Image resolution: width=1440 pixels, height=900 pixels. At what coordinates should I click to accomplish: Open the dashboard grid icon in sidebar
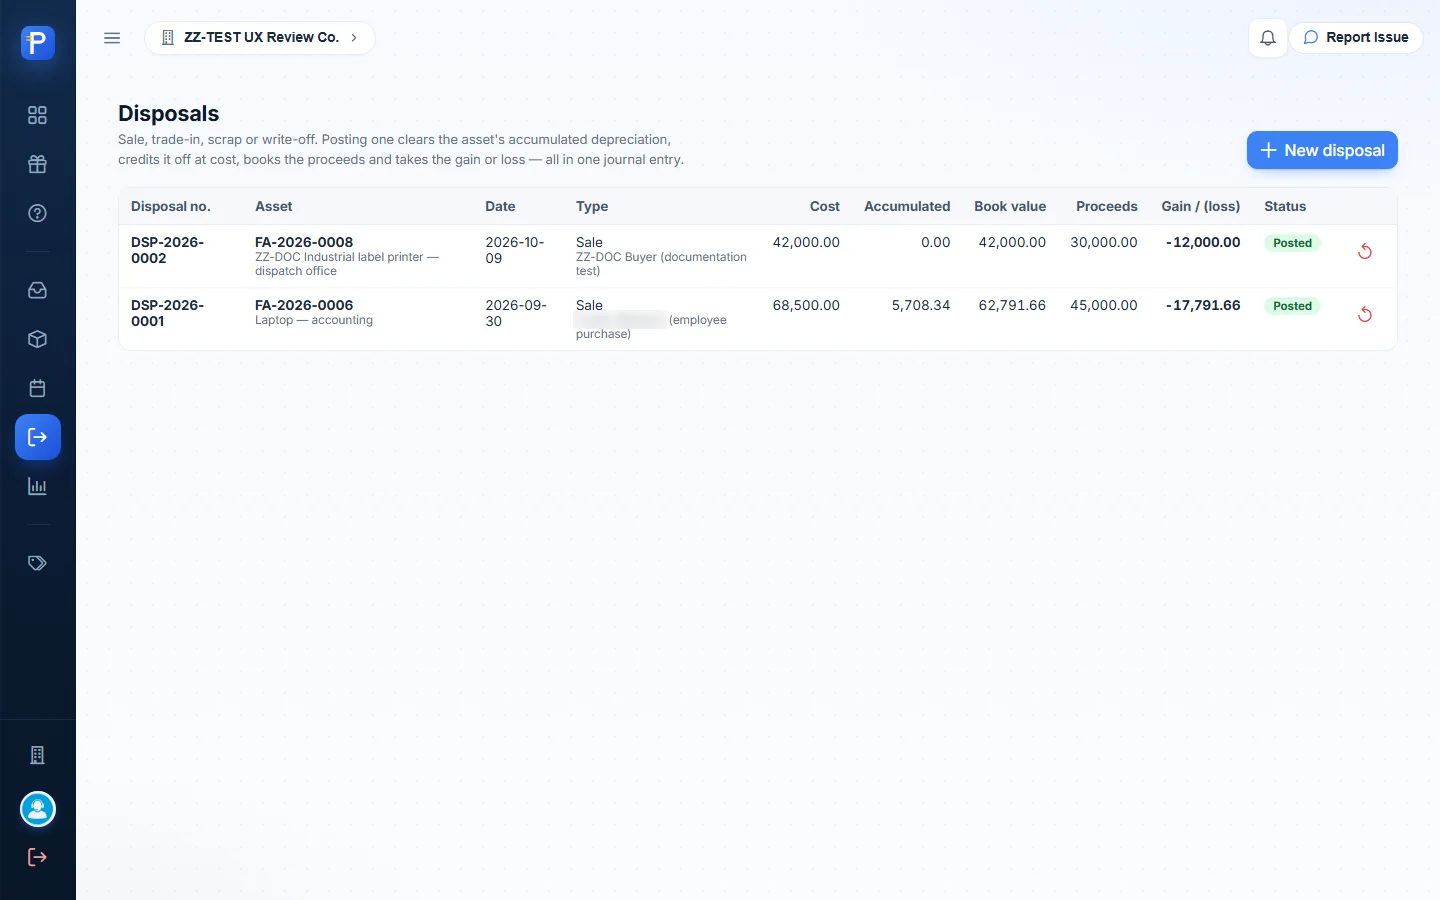pyautogui.click(x=38, y=115)
